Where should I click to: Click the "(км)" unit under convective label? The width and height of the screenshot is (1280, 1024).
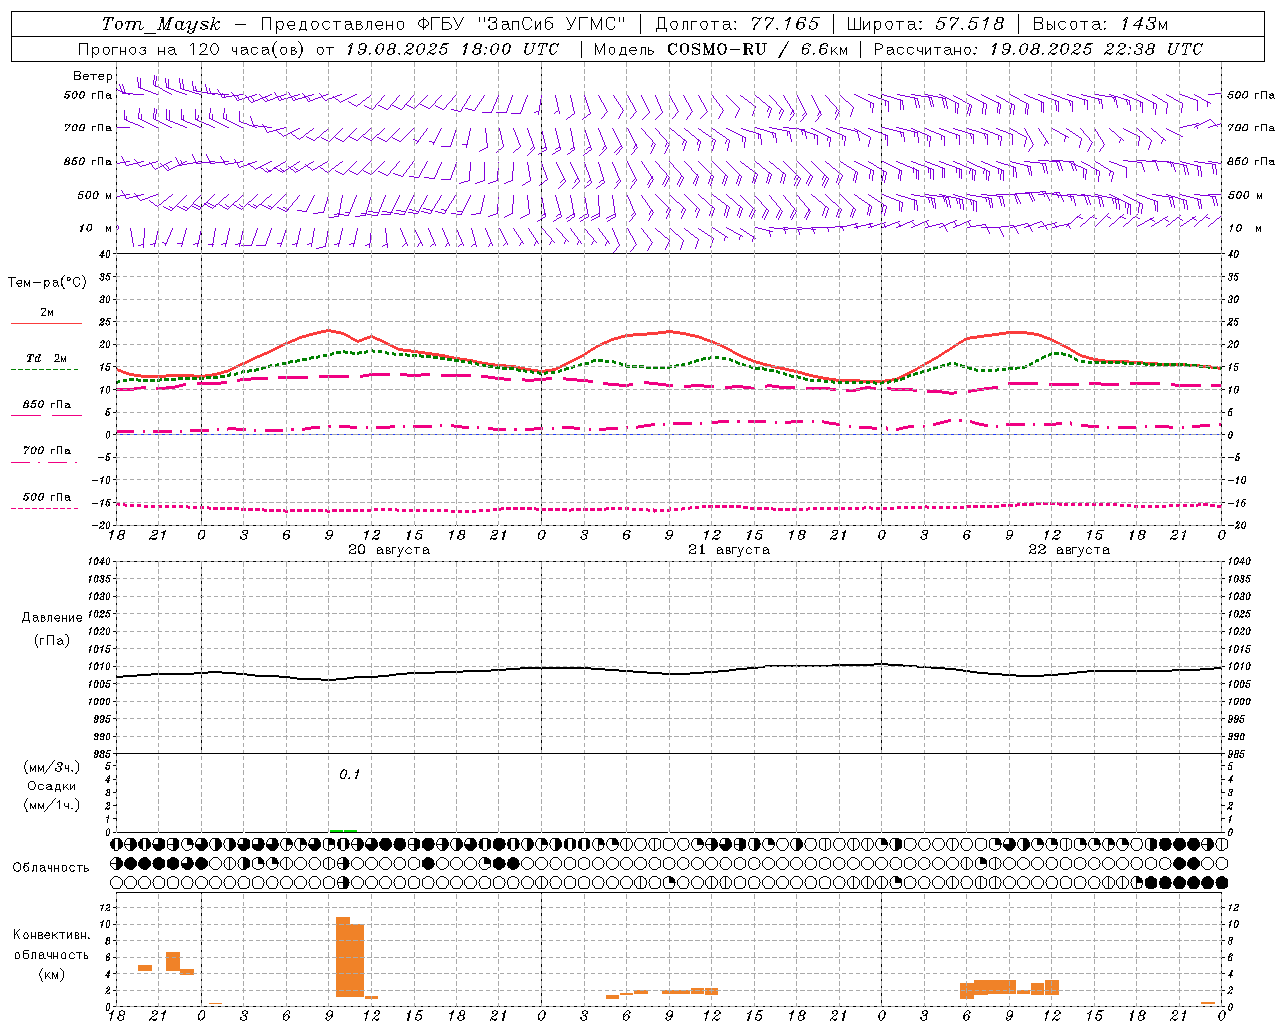(x=52, y=974)
